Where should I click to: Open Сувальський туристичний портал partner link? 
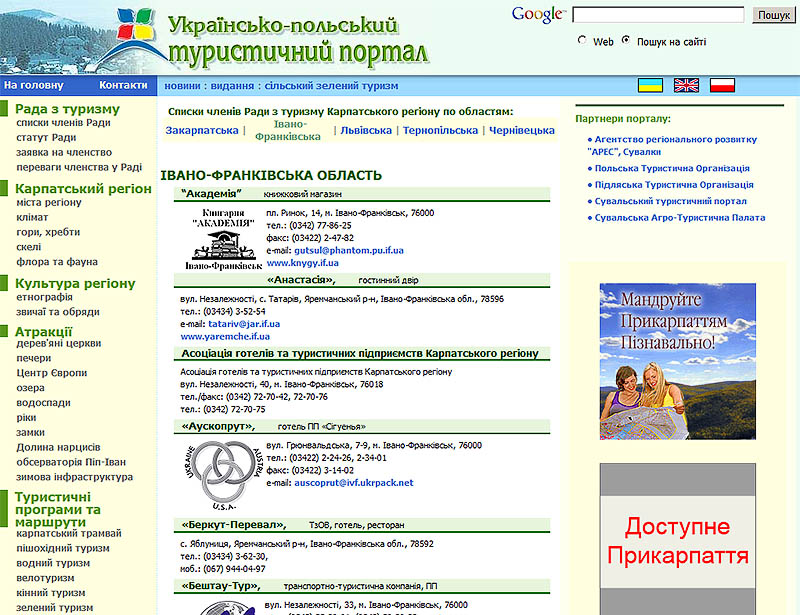(670, 201)
